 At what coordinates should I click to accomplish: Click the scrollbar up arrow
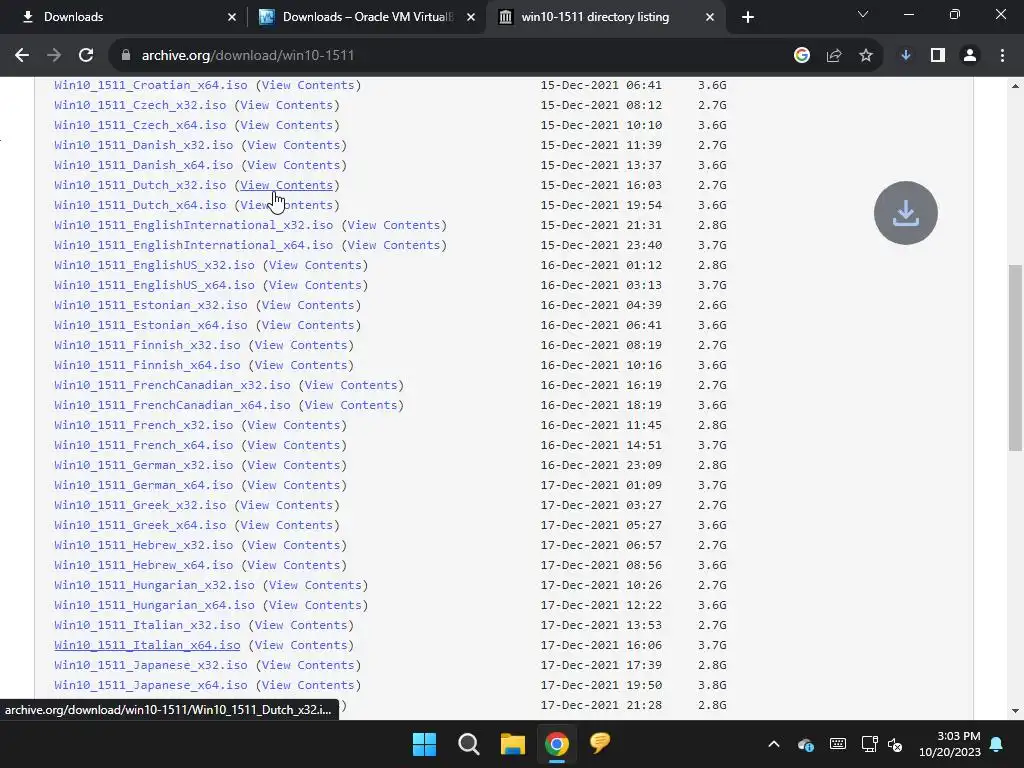coord(1015,86)
